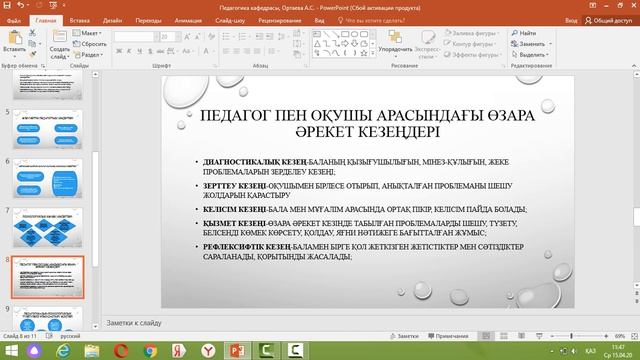Click the Заметки к слайду notes field
Viewport: 640px width, 360px height.
pos(367,323)
